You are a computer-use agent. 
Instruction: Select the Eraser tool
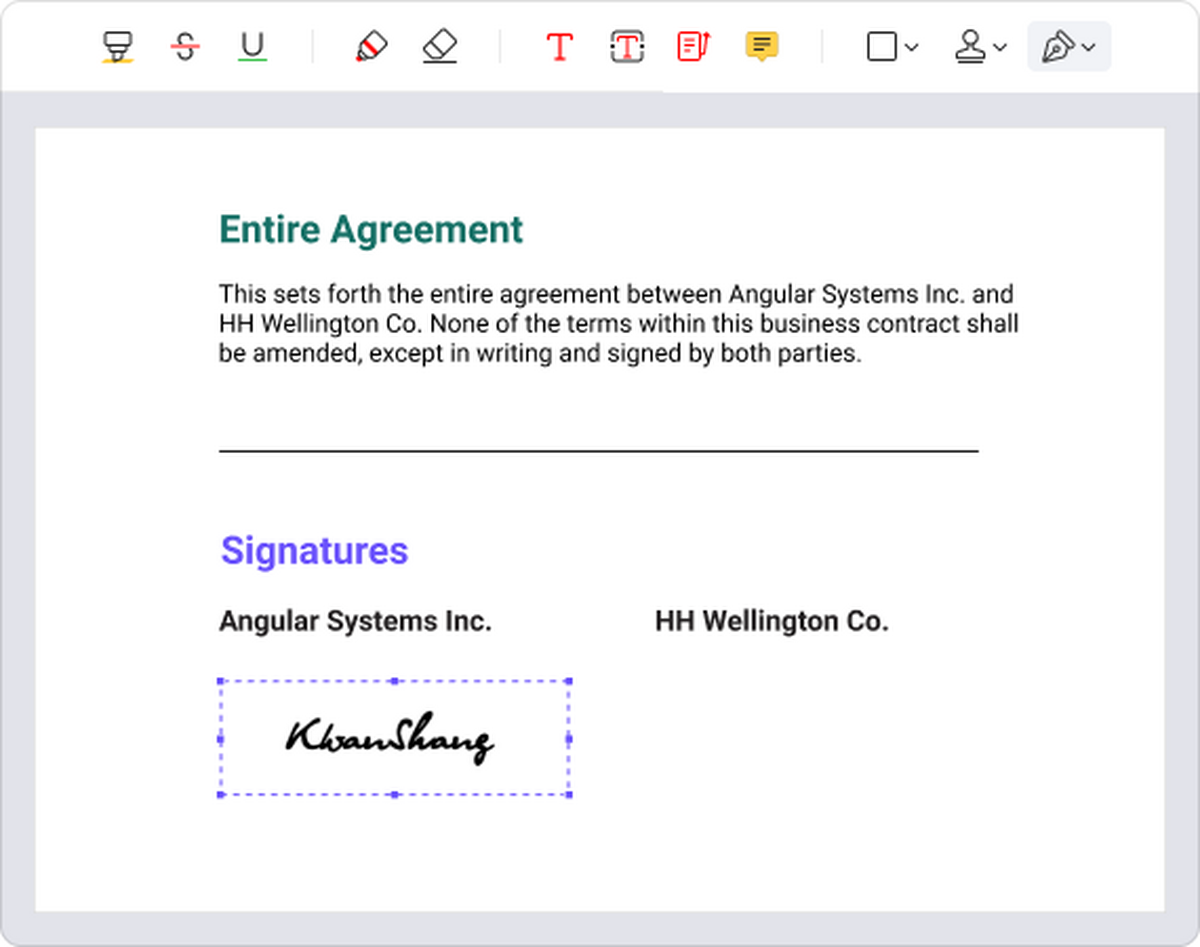click(439, 47)
